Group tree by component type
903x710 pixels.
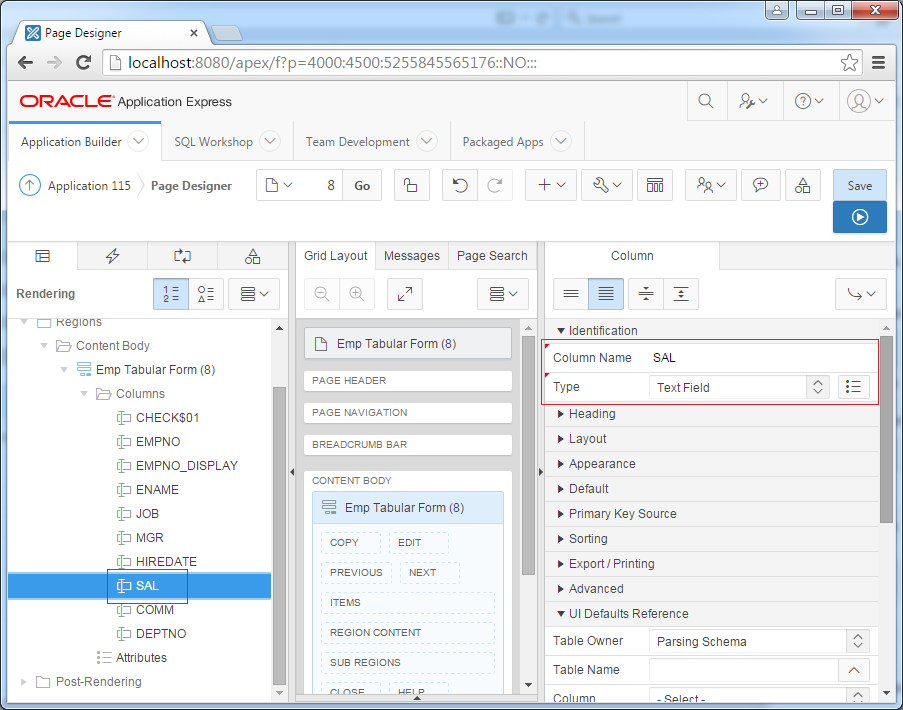point(206,294)
